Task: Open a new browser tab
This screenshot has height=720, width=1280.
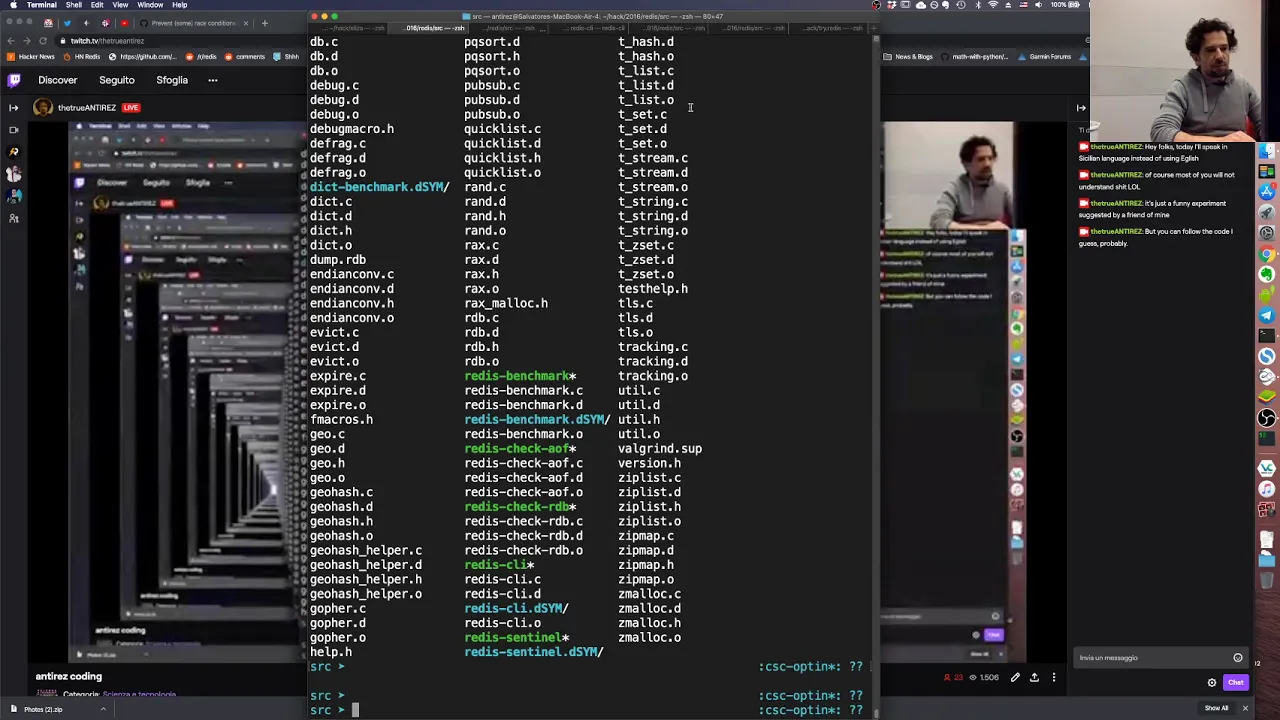Action: [265, 23]
